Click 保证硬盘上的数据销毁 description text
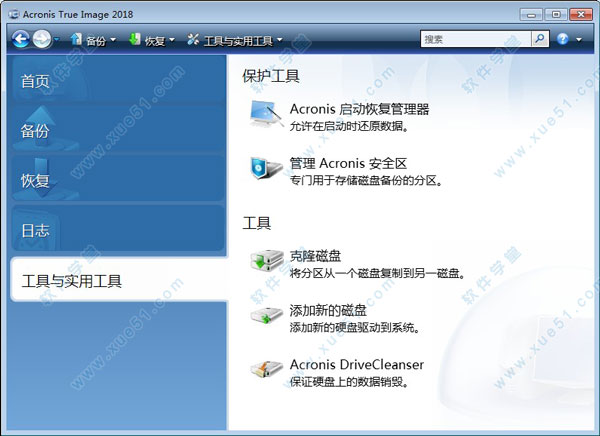 349,382
